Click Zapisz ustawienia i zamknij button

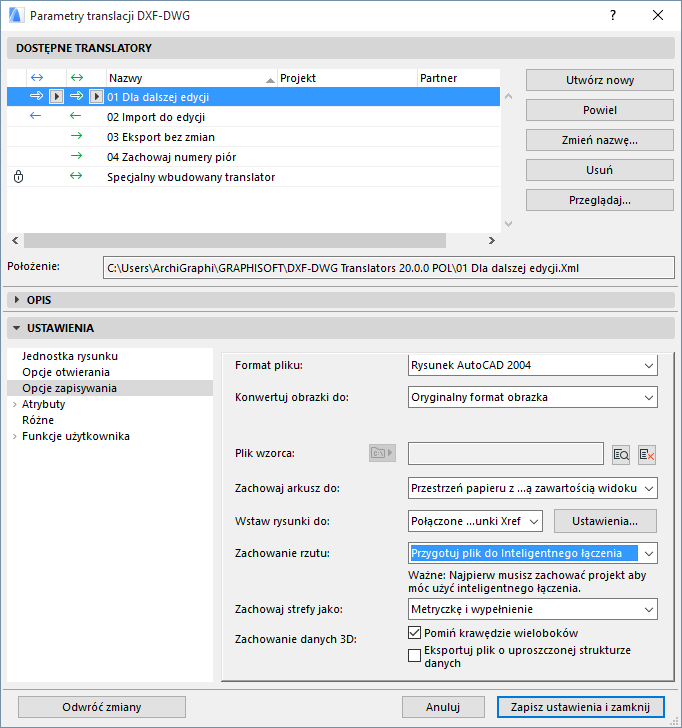click(x=580, y=707)
